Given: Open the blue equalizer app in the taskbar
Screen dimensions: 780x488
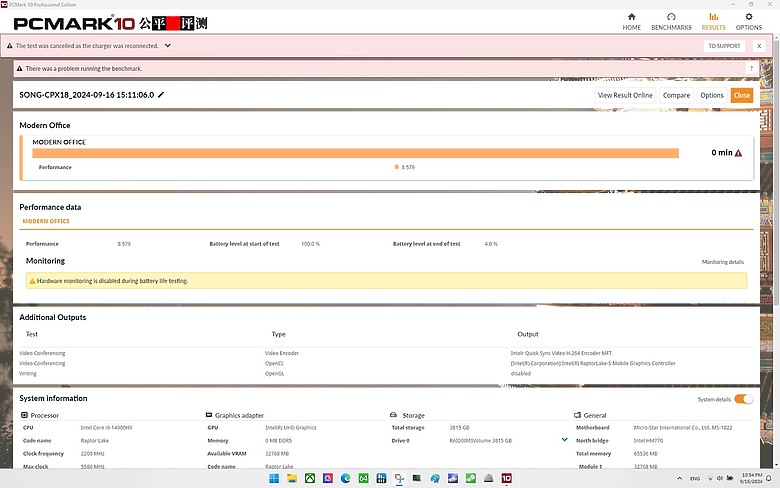Looking at the screenshot, I should coord(382,479).
